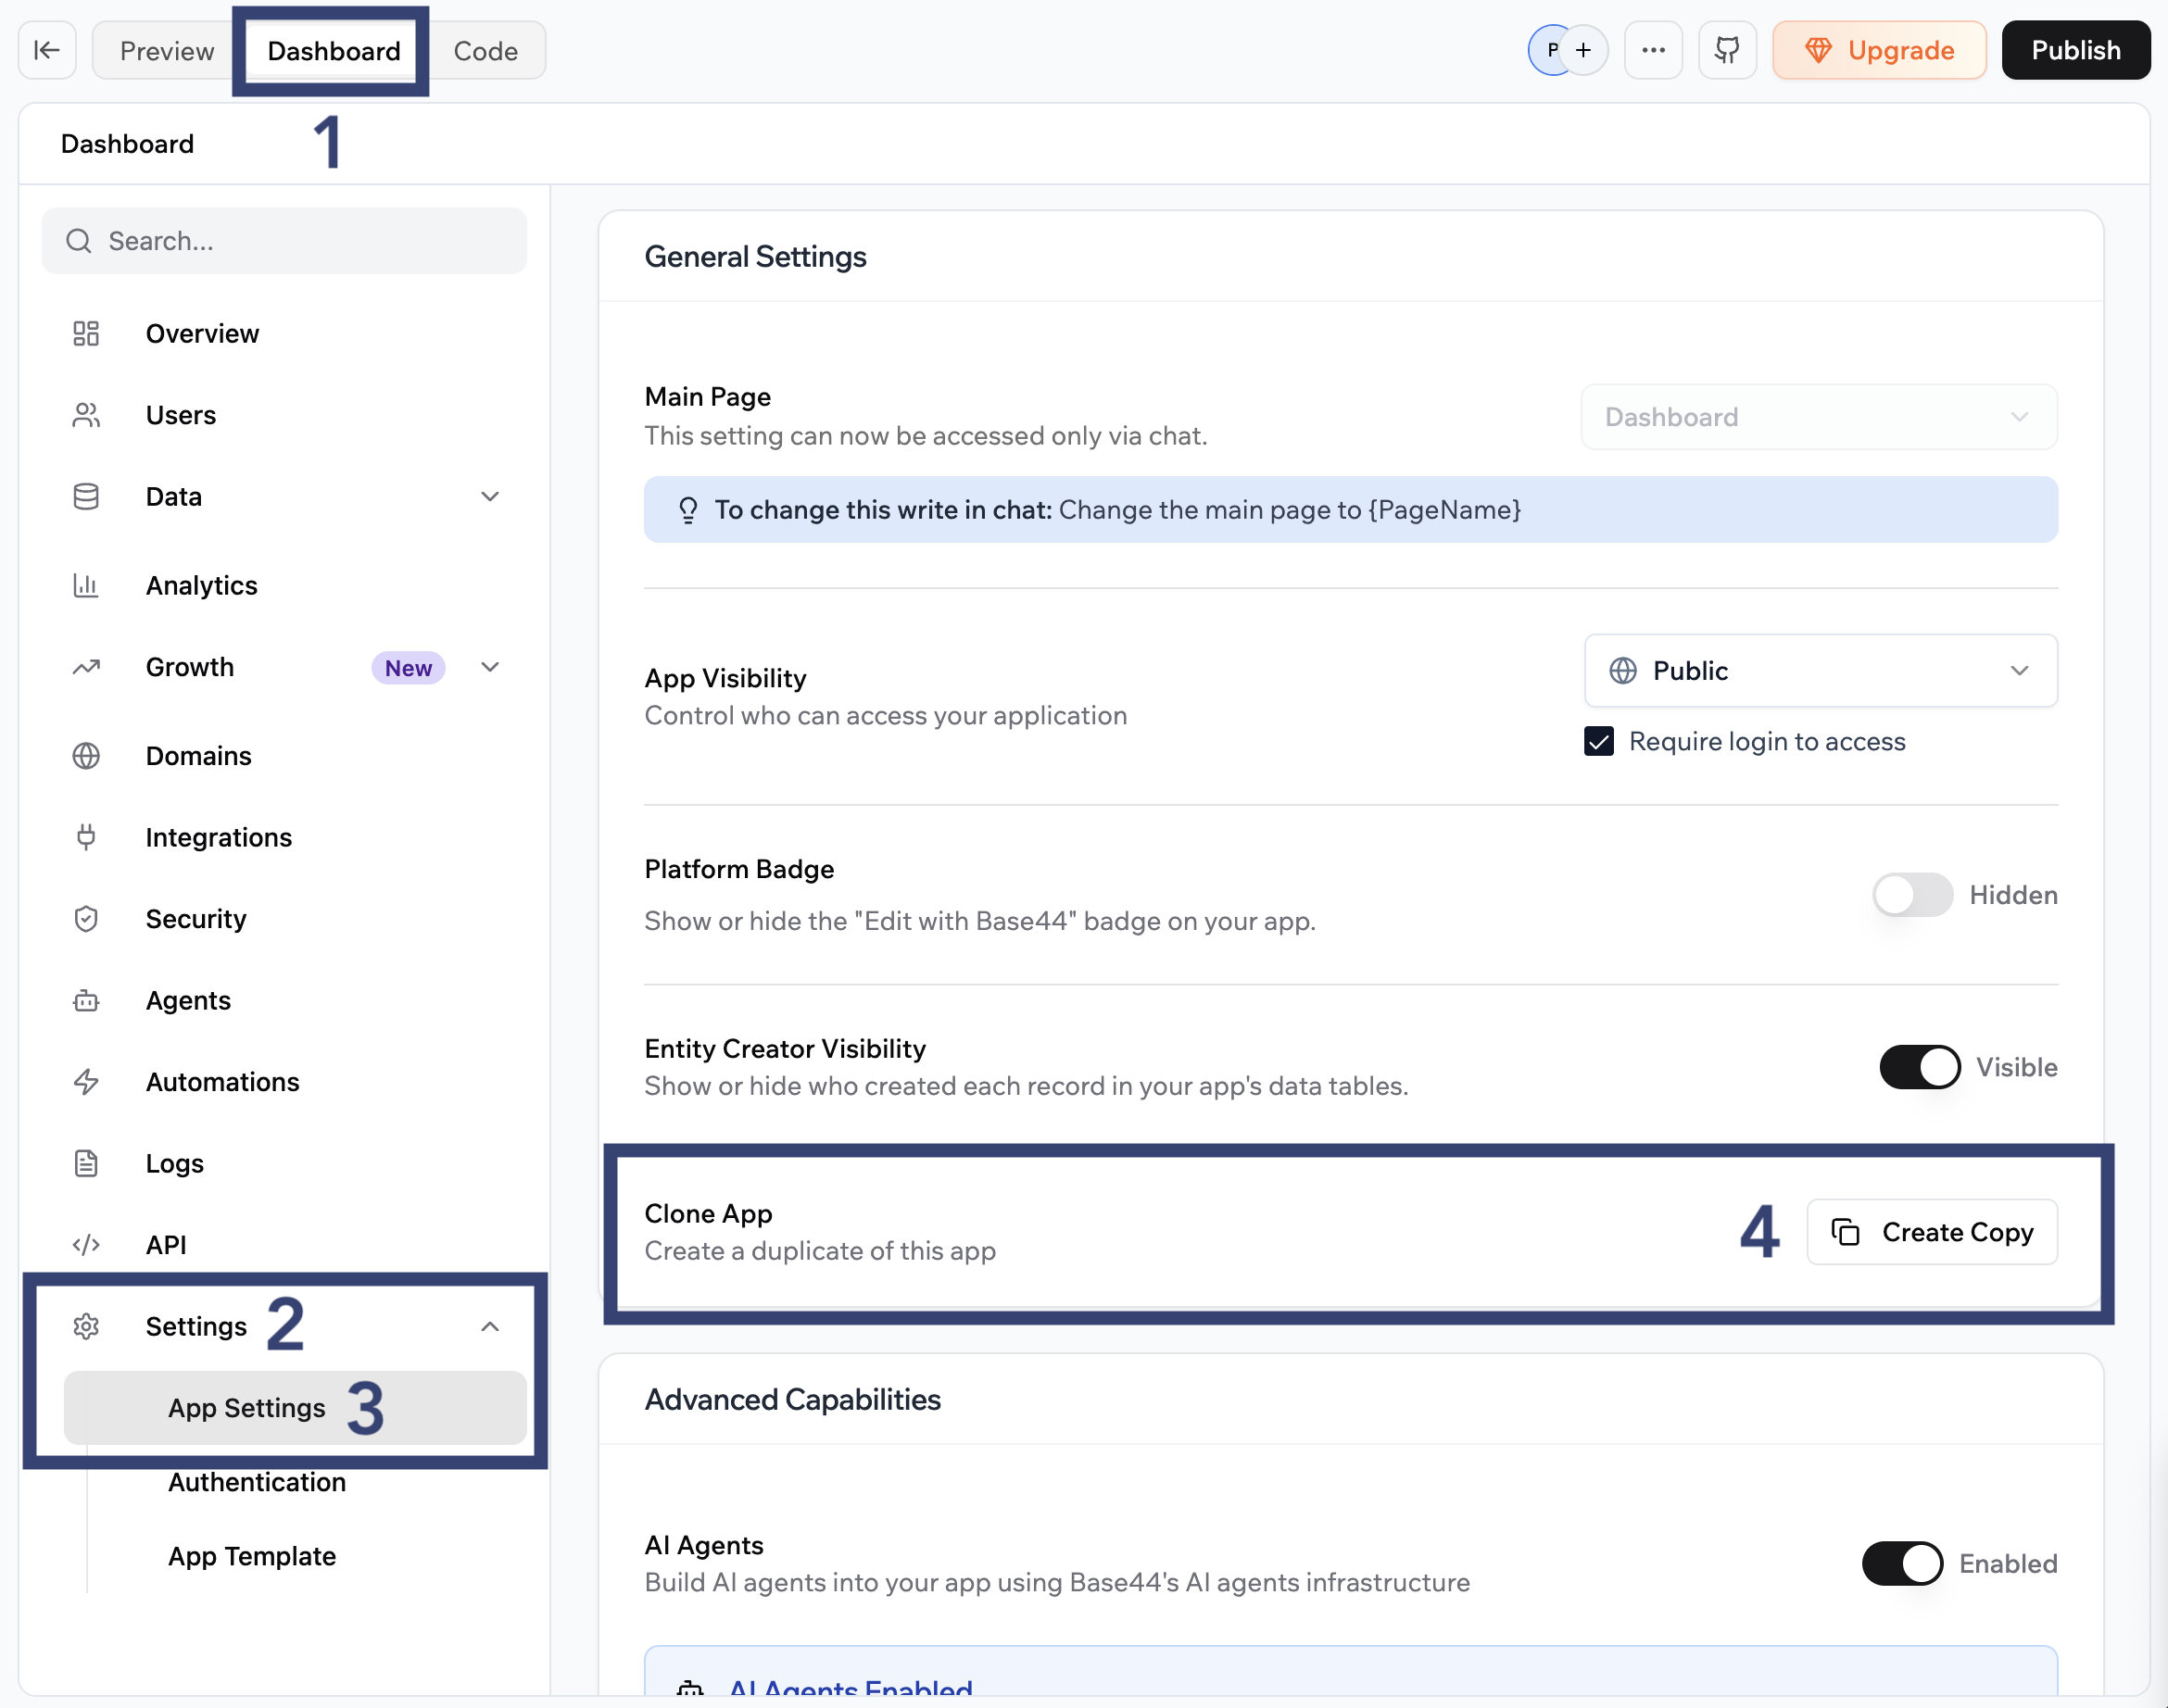Click the Integrations plug icon
Image resolution: width=2168 pixels, height=1708 pixels.
click(86, 837)
